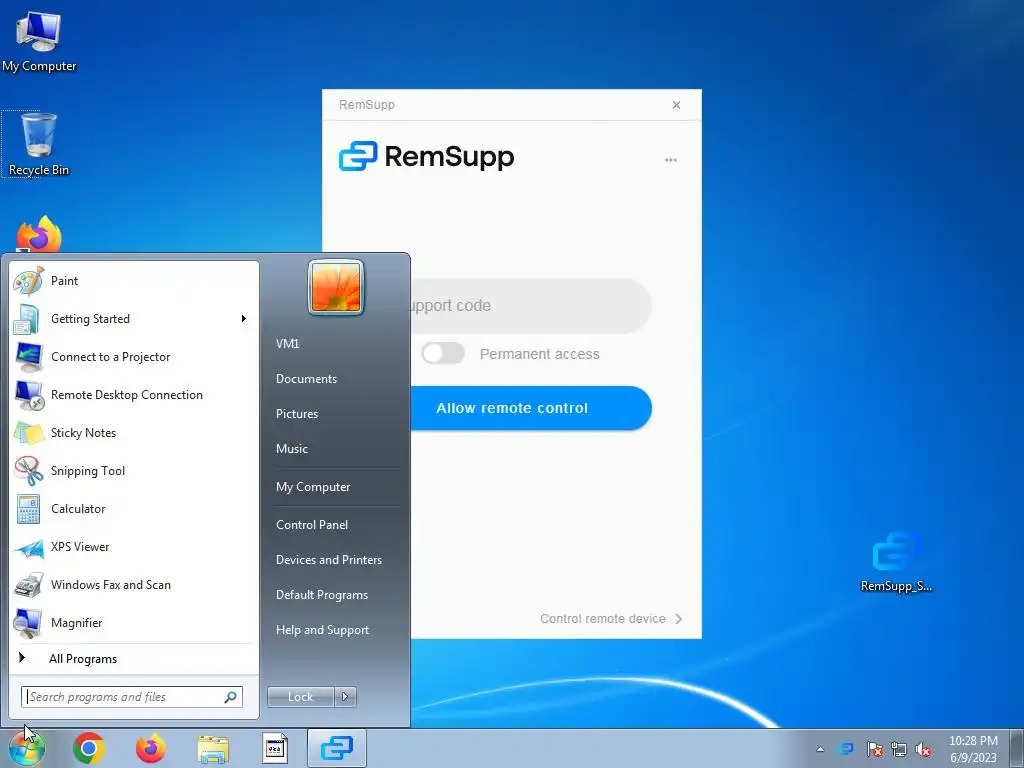Open Chrome from the taskbar
Viewport: 1024px width, 768px height.
pyautogui.click(x=89, y=748)
